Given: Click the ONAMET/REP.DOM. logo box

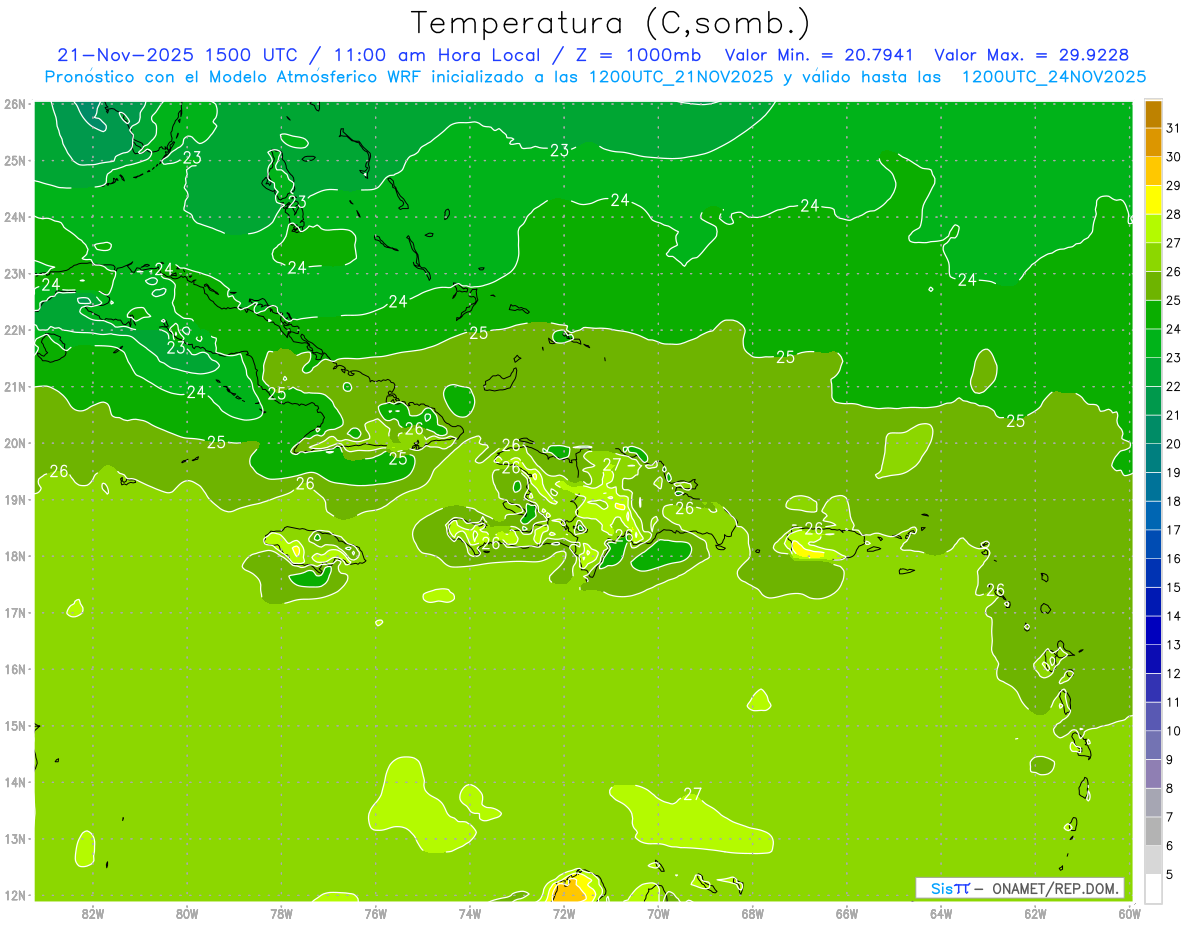Looking at the screenshot, I should pyautogui.click(x=1020, y=888).
